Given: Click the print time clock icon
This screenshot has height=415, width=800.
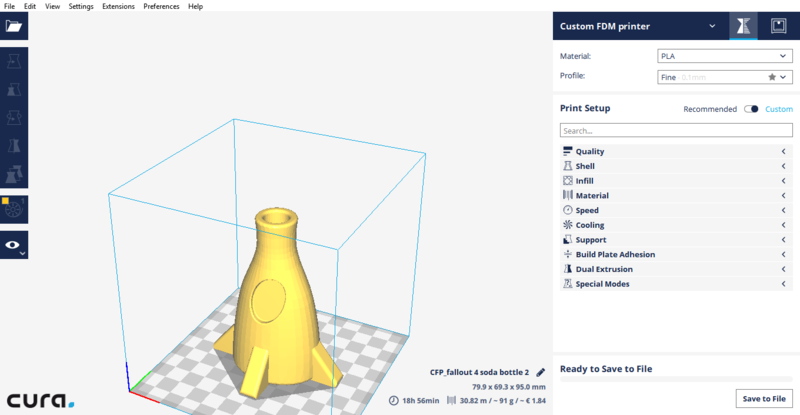Looking at the screenshot, I should point(393,400).
